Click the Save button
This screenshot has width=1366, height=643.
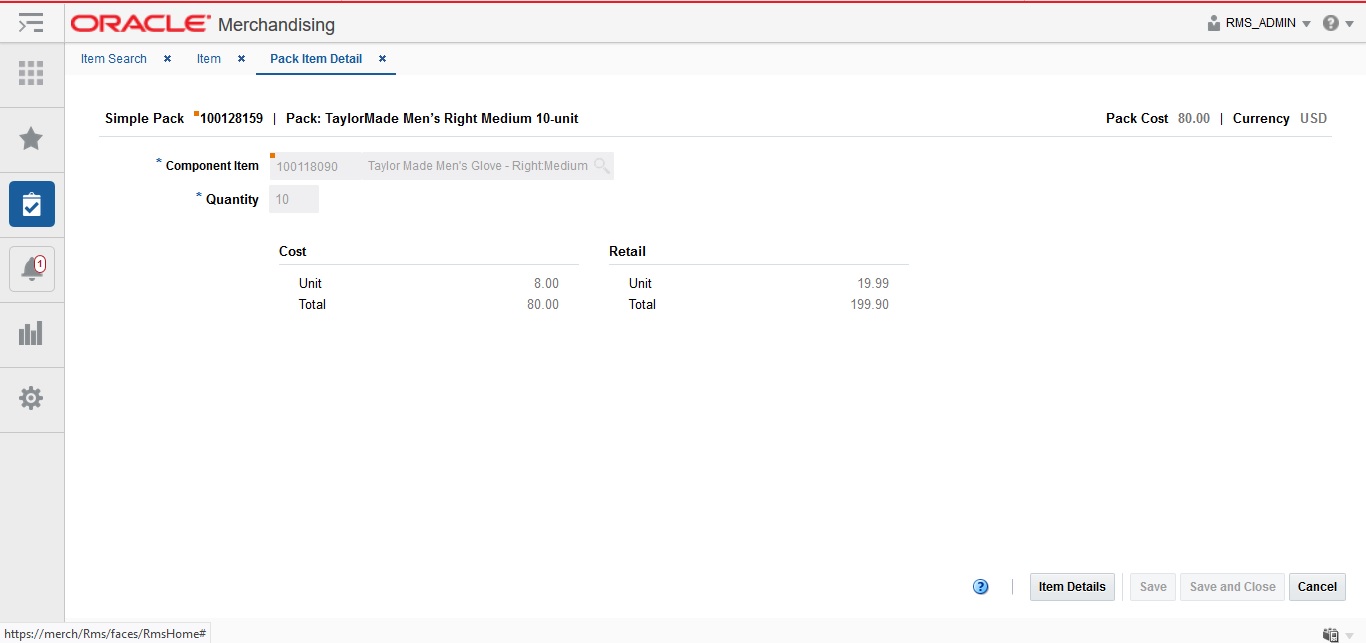(x=1153, y=587)
